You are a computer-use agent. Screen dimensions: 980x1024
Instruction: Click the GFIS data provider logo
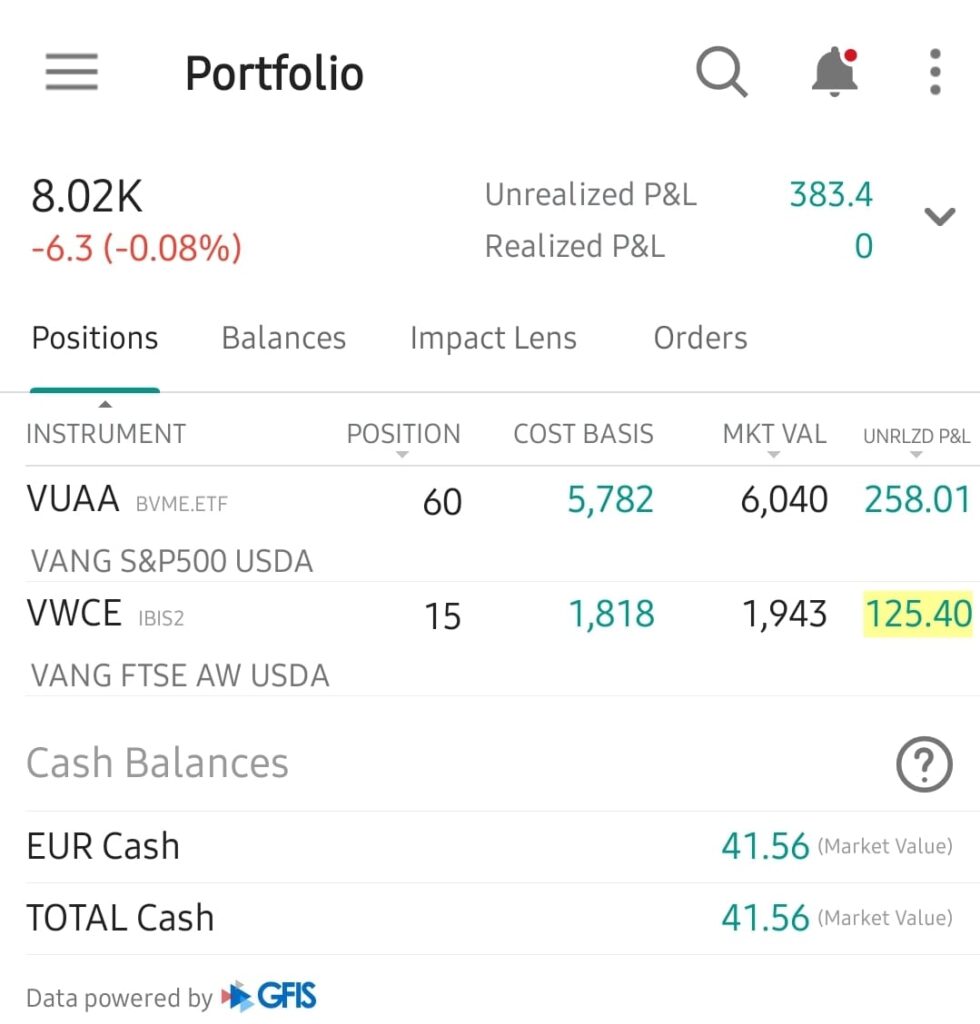(268, 996)
